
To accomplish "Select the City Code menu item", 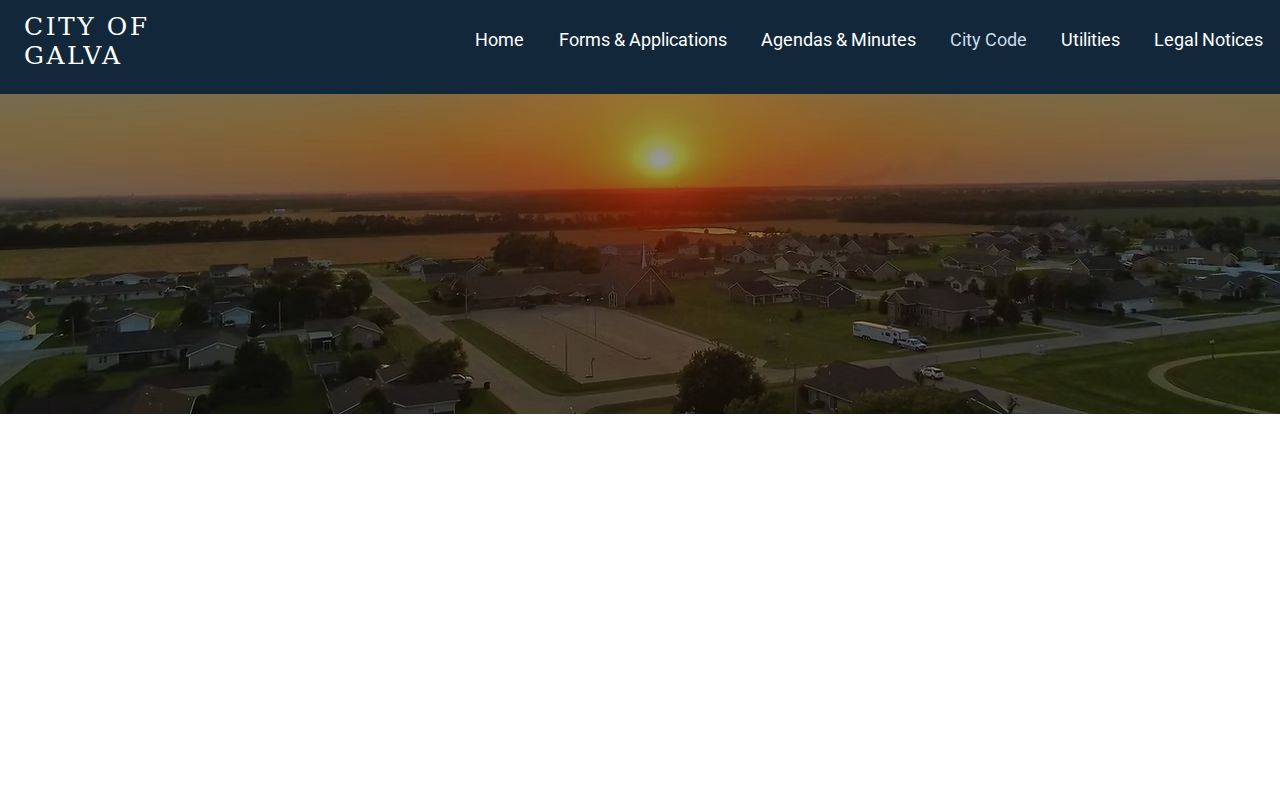I will (988, 40).
